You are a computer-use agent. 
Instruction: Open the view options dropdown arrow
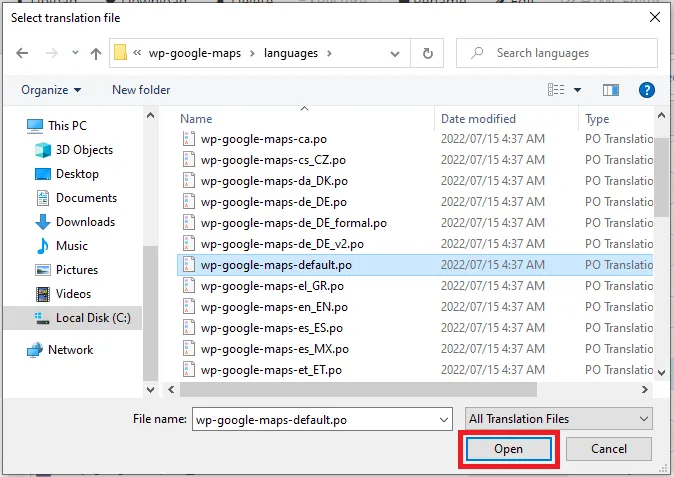[577, 90]
